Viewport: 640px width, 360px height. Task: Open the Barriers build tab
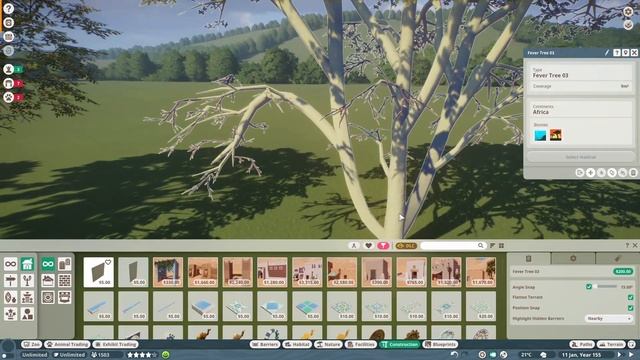tap(265, 344)
